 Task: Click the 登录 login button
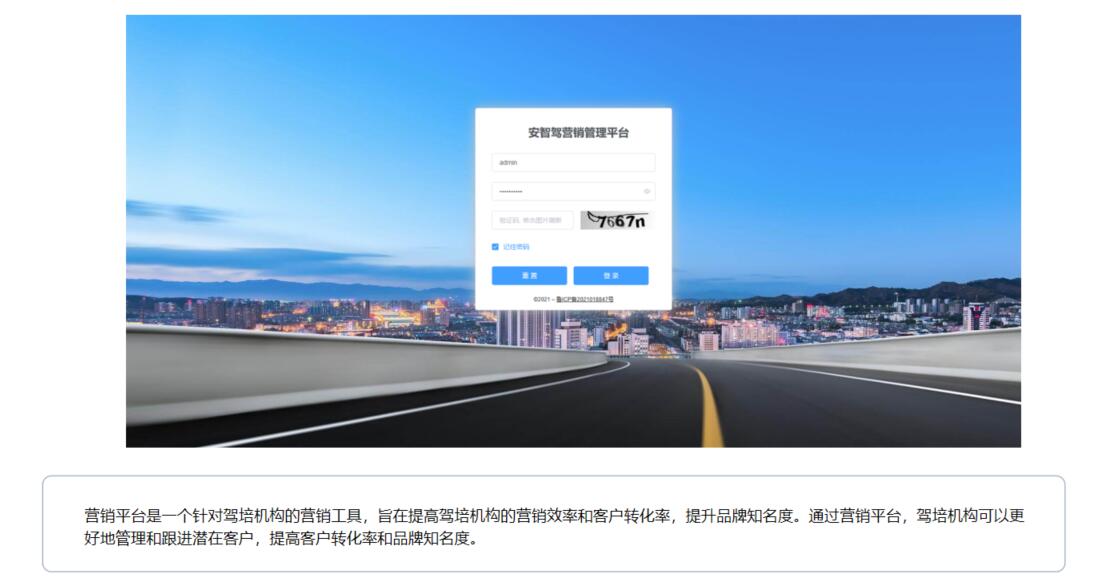(x=611, y=275)
